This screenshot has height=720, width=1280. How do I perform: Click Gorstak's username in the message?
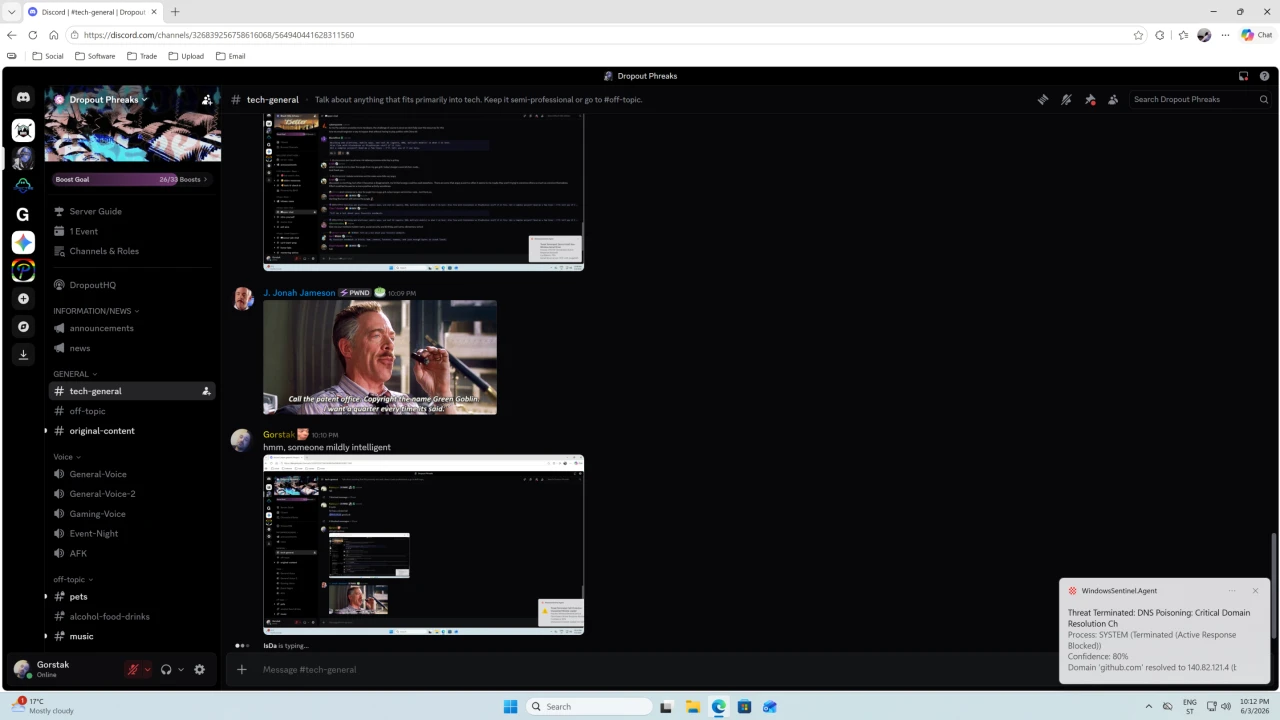(279, 435)
